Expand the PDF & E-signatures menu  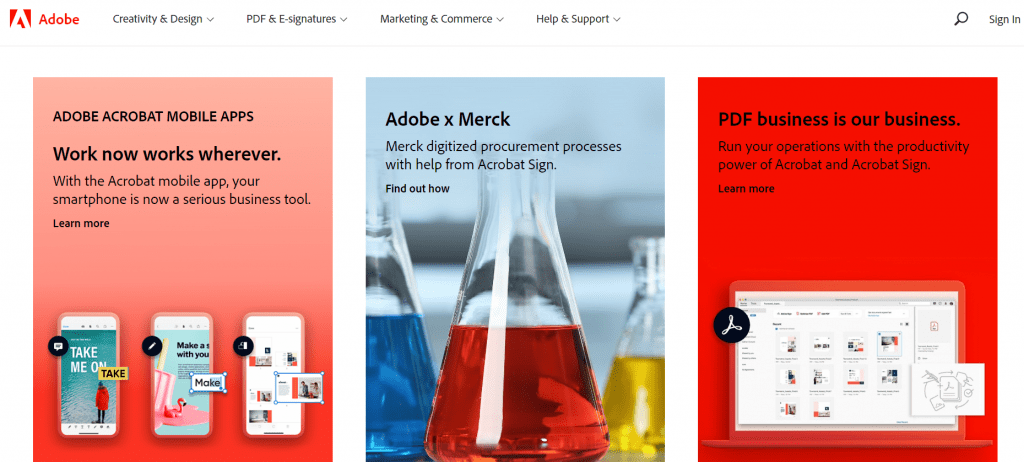click(297, 19)
